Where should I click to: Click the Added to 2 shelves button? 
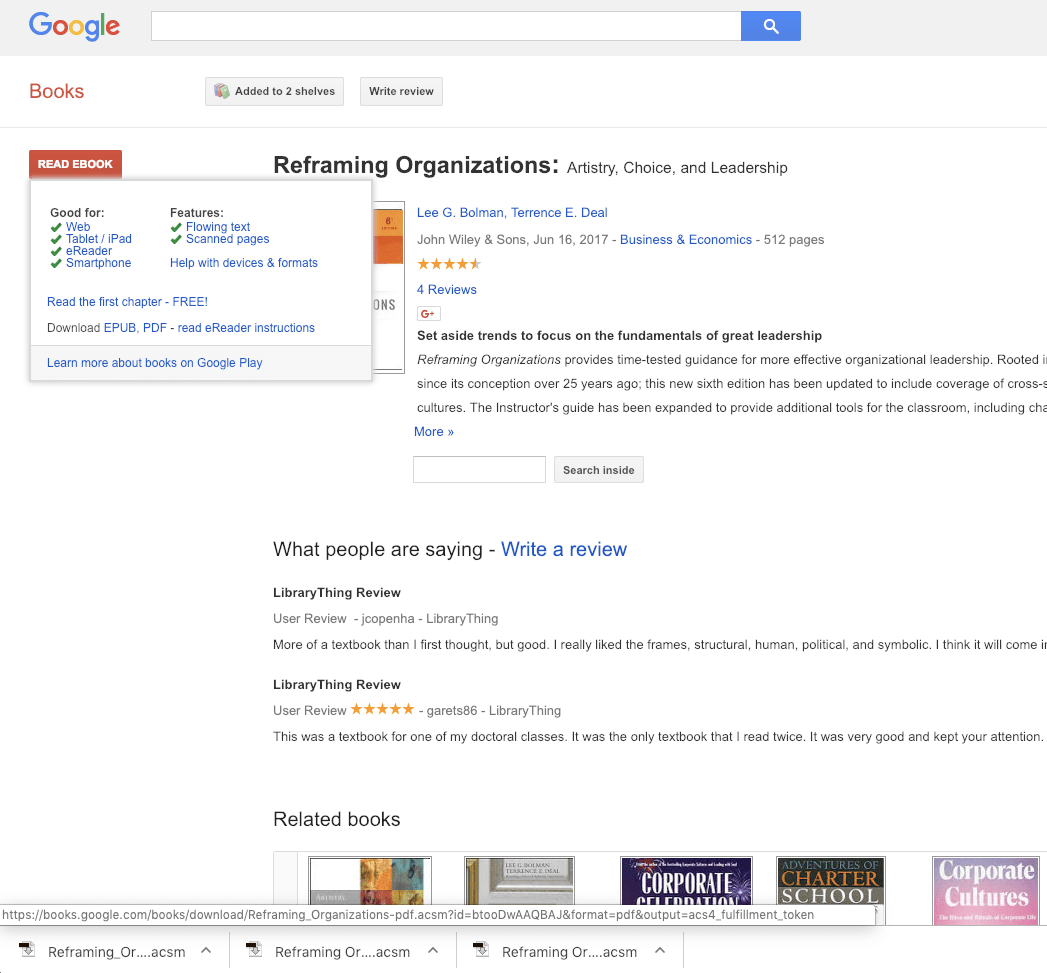pos(274,91)
